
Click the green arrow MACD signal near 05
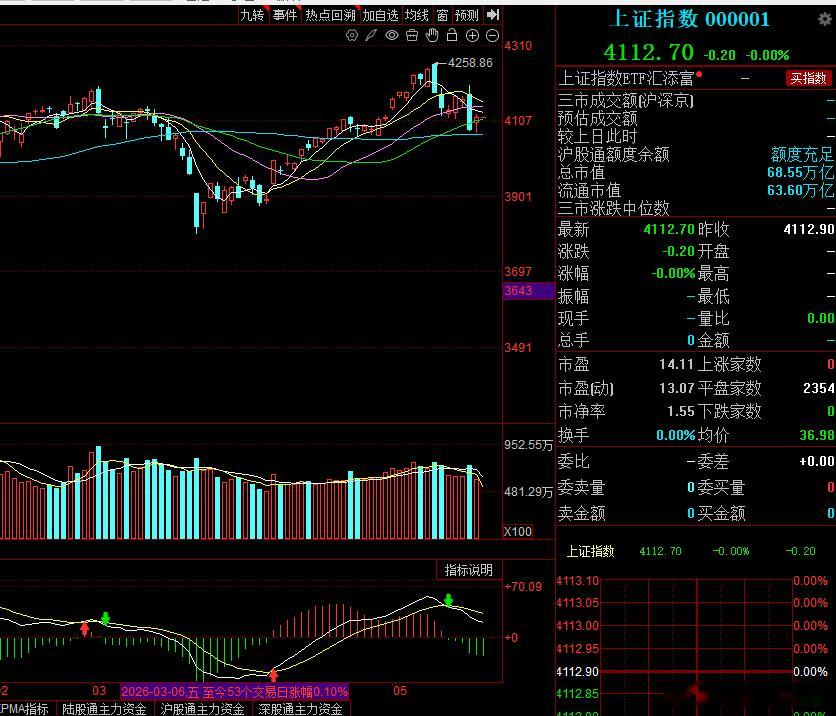448,600
